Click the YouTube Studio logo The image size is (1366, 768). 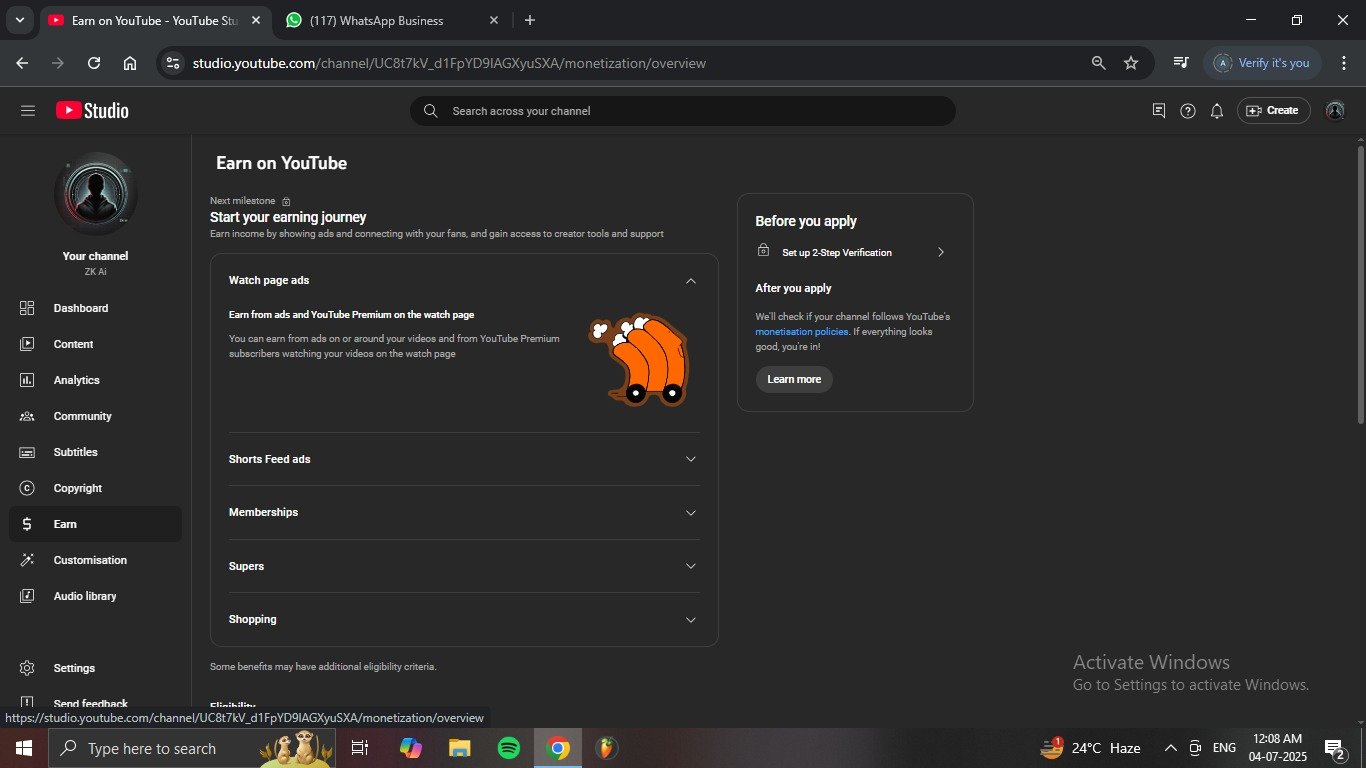click(92, 111)
